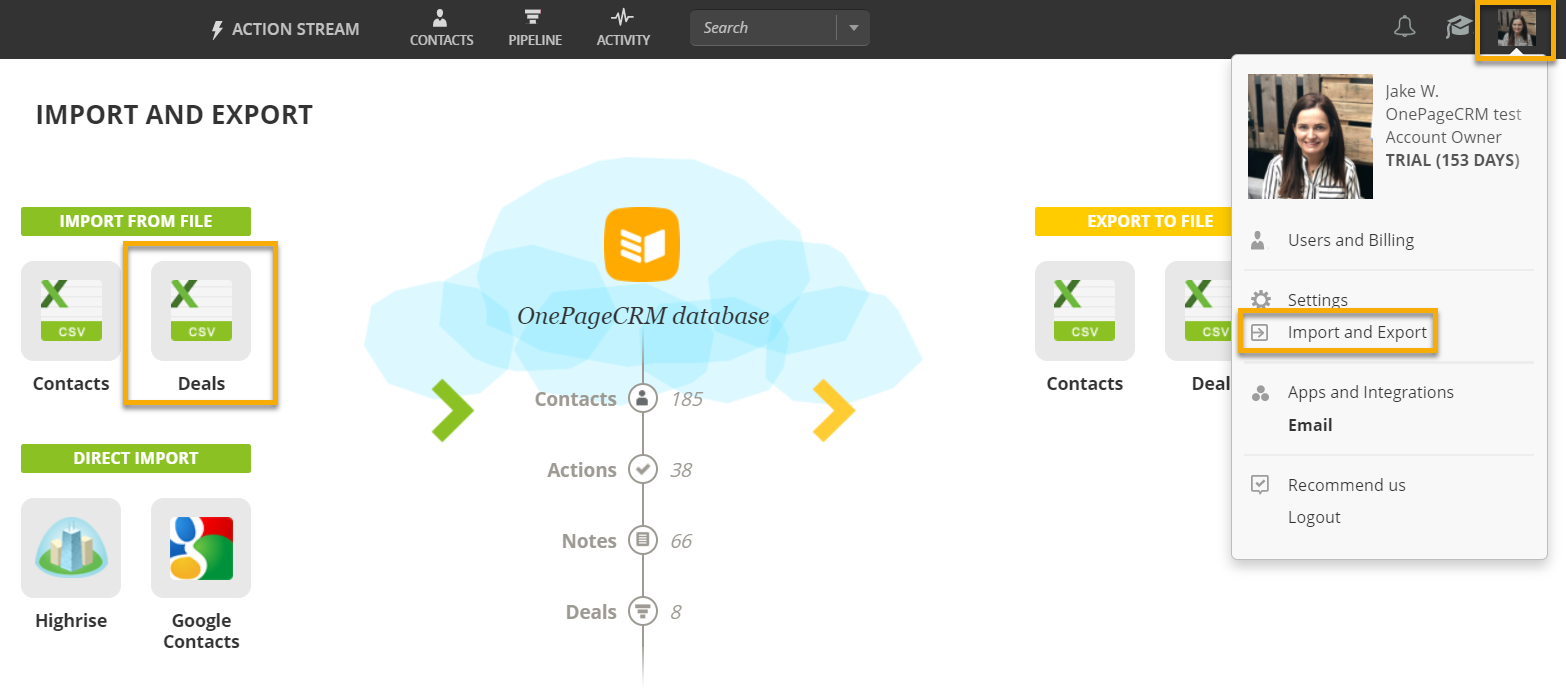Click into the Search field
1566x689 pixels.
[763, 28]
